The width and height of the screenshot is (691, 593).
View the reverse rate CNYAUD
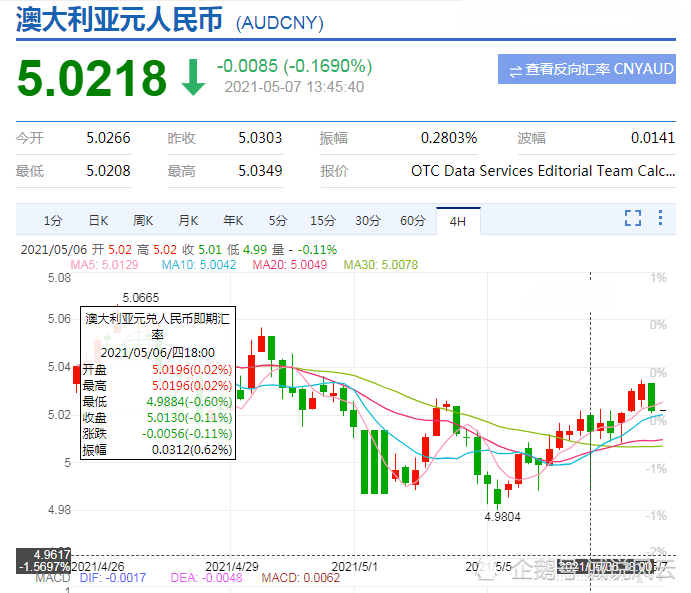coord(587,69)
